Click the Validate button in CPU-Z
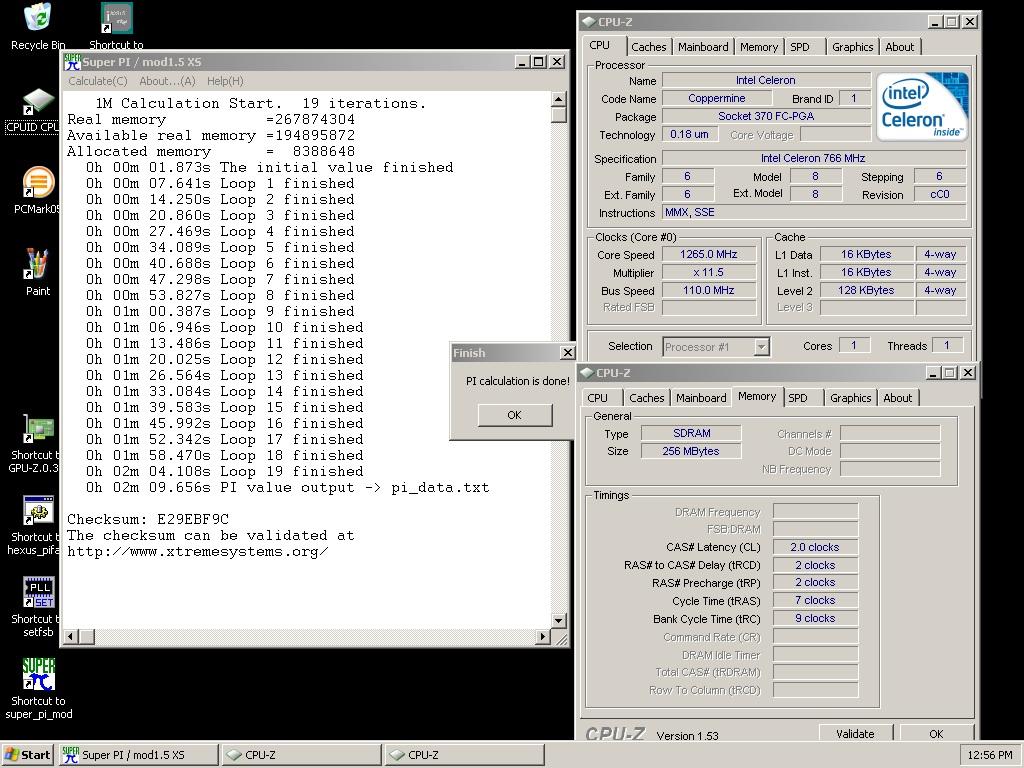 [x=855, y=733]
